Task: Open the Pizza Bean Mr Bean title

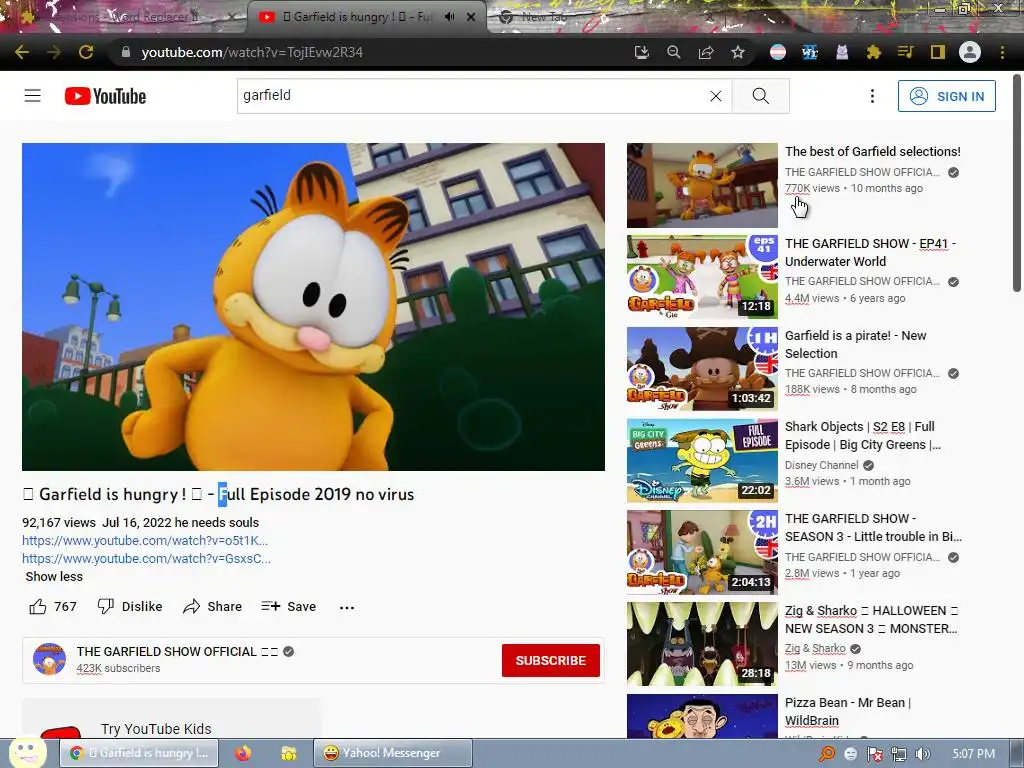Action: pyautogui.click(x=848, y=712)
